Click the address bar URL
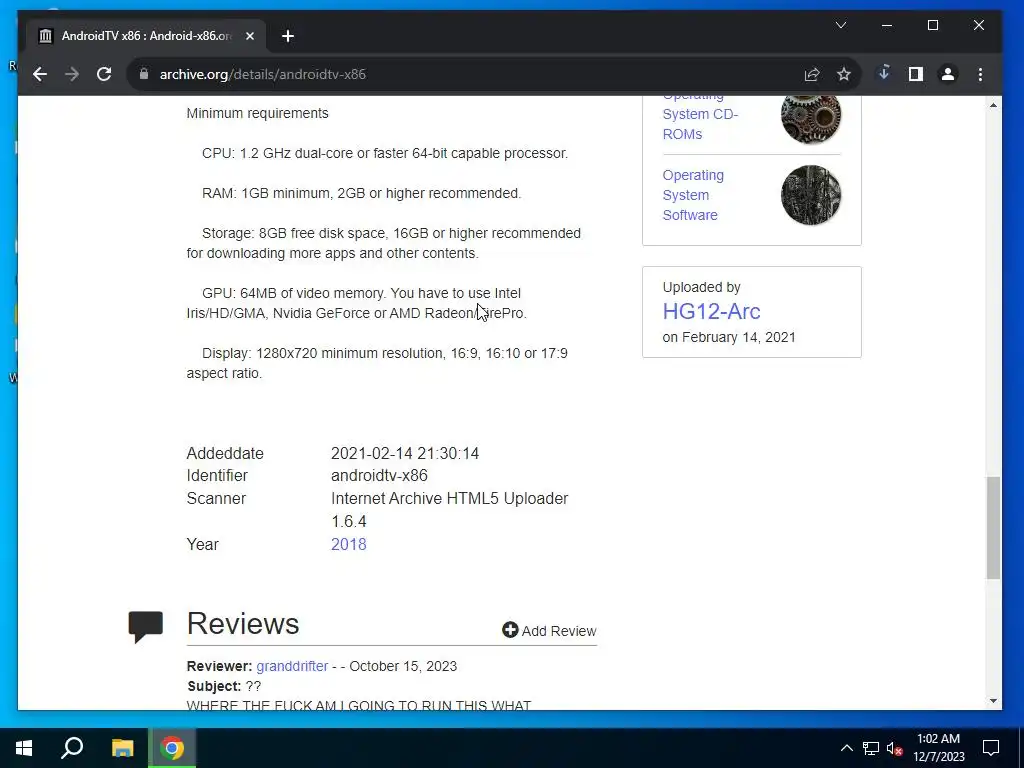The image size is (1024, 768). point(263,74)
